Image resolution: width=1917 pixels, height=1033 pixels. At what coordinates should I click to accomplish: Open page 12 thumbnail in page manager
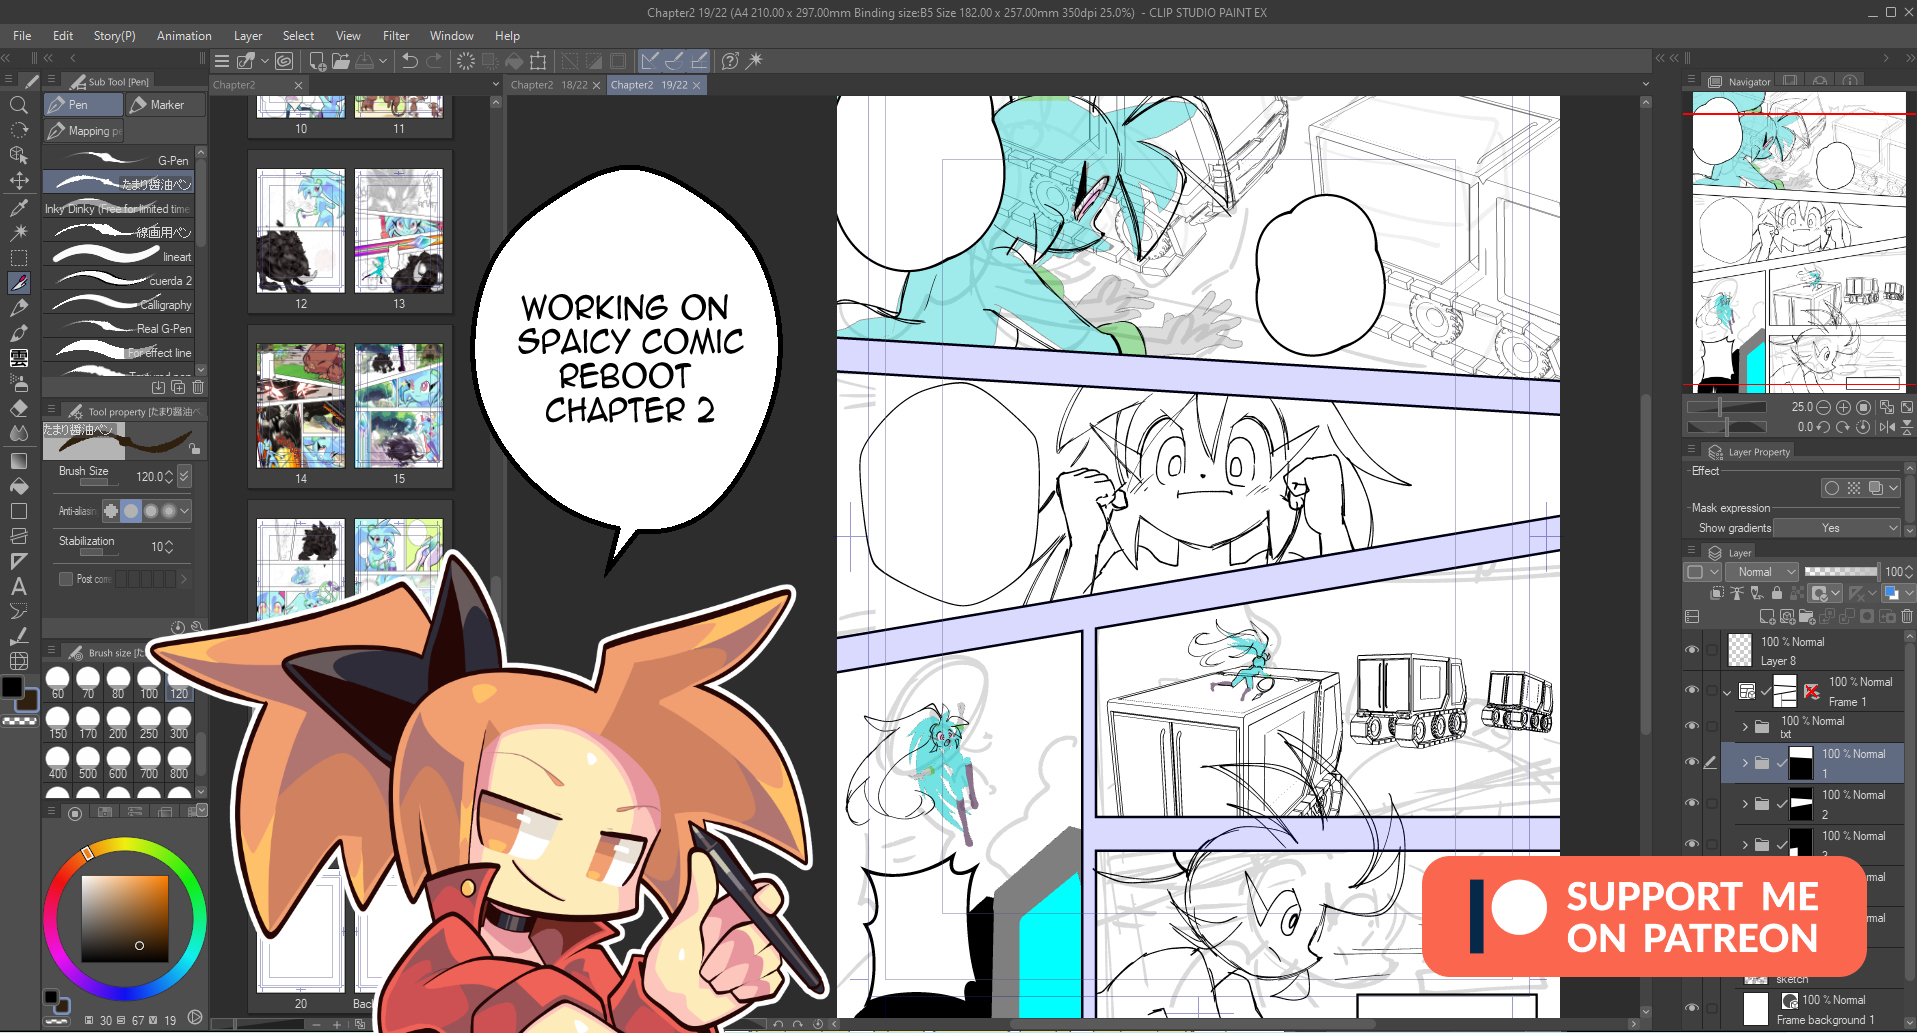coord(301,232)
